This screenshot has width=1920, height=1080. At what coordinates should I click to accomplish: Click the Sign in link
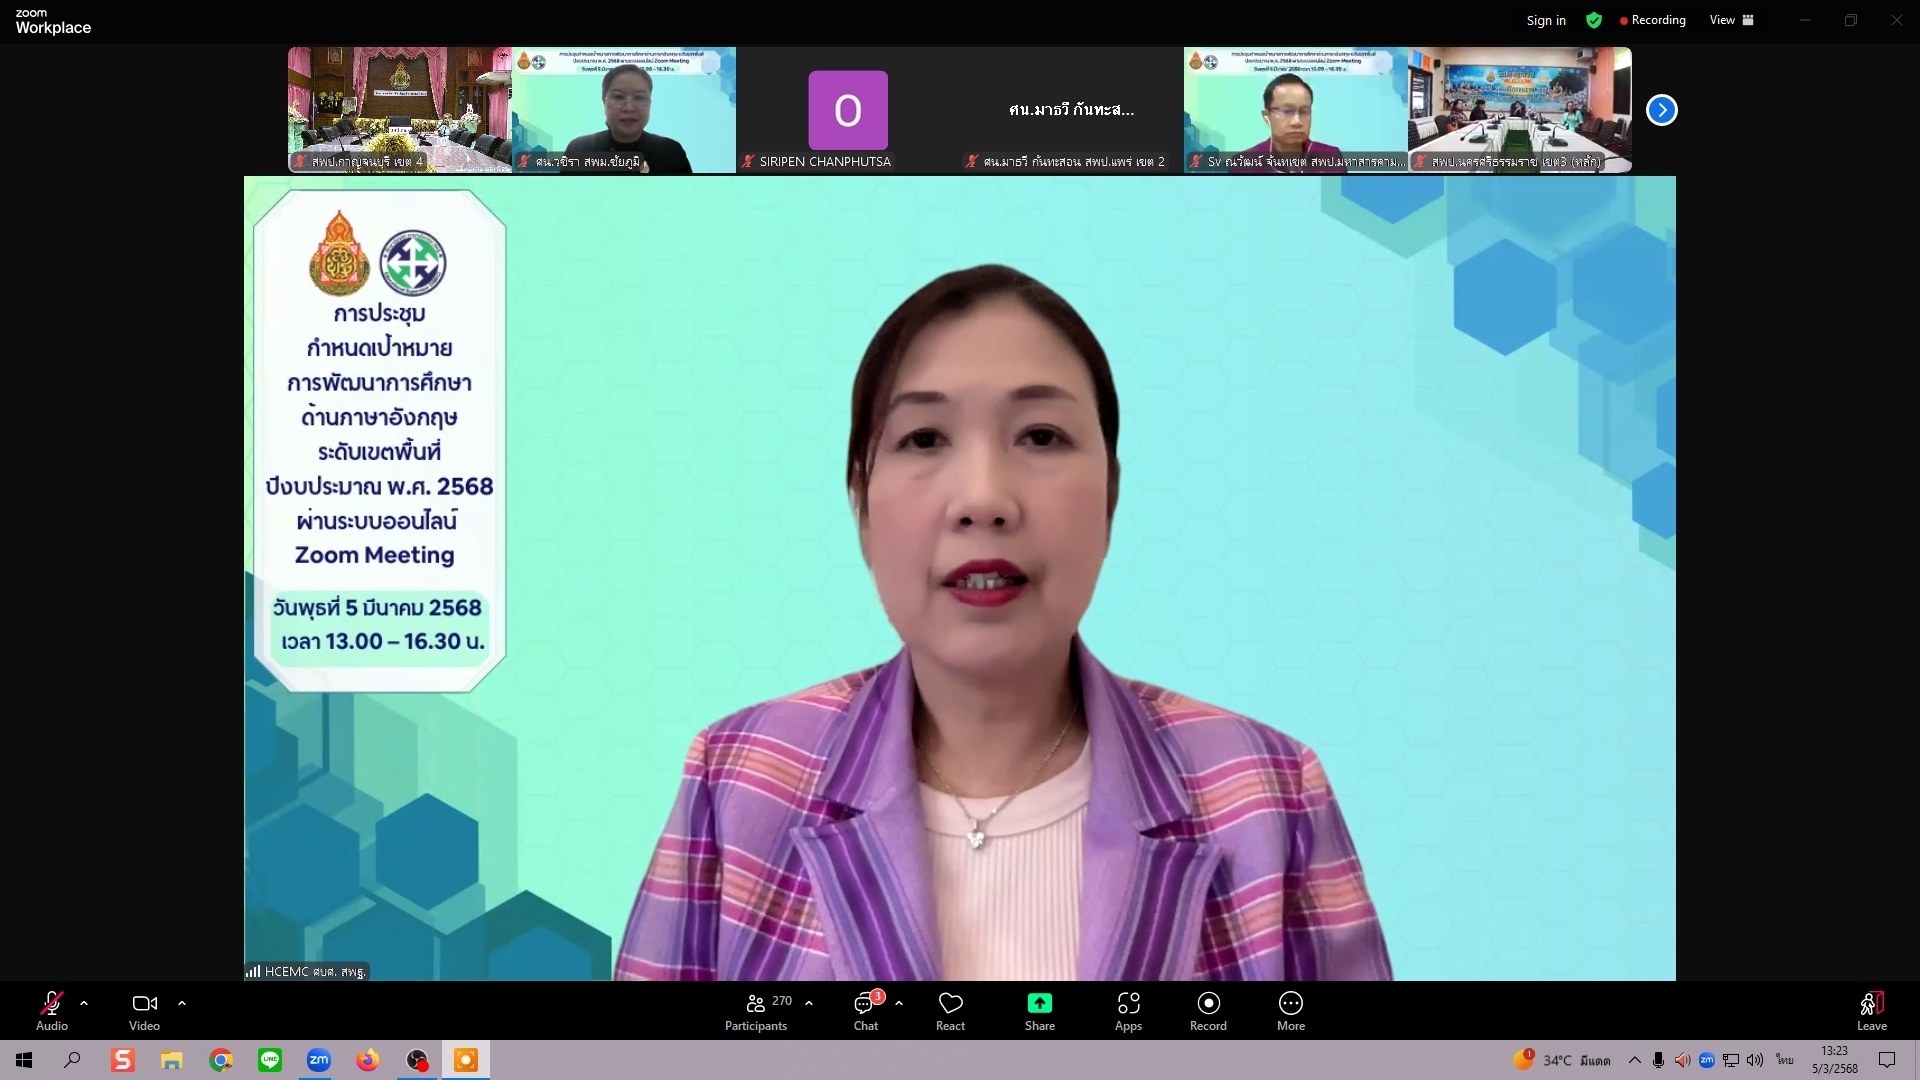tap(1546, 20)
